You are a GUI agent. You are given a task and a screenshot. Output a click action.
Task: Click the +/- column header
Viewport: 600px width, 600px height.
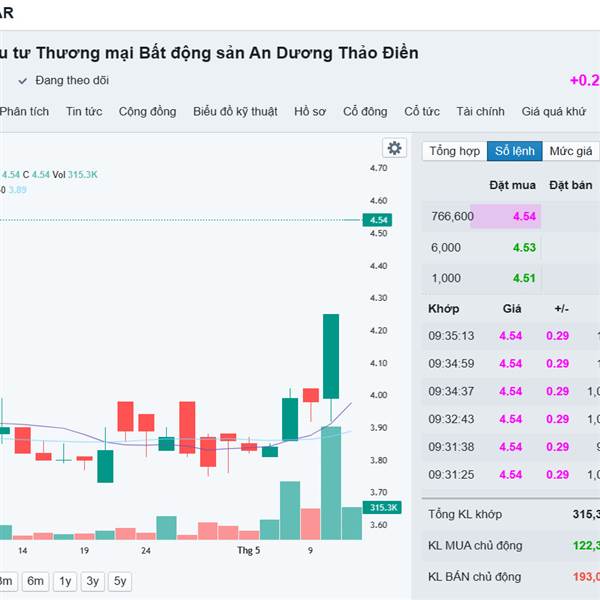click(562, 308)
